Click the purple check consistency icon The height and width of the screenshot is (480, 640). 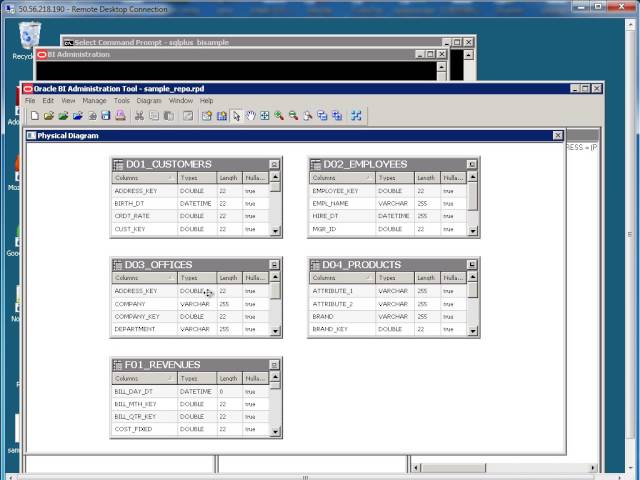point(120,116)
